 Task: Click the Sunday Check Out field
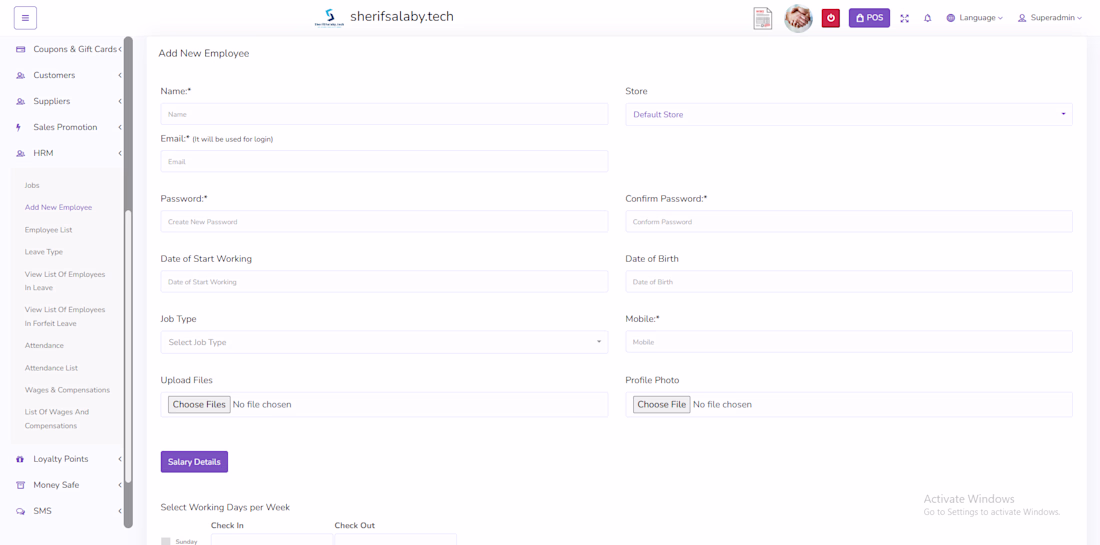click(396, 539)
